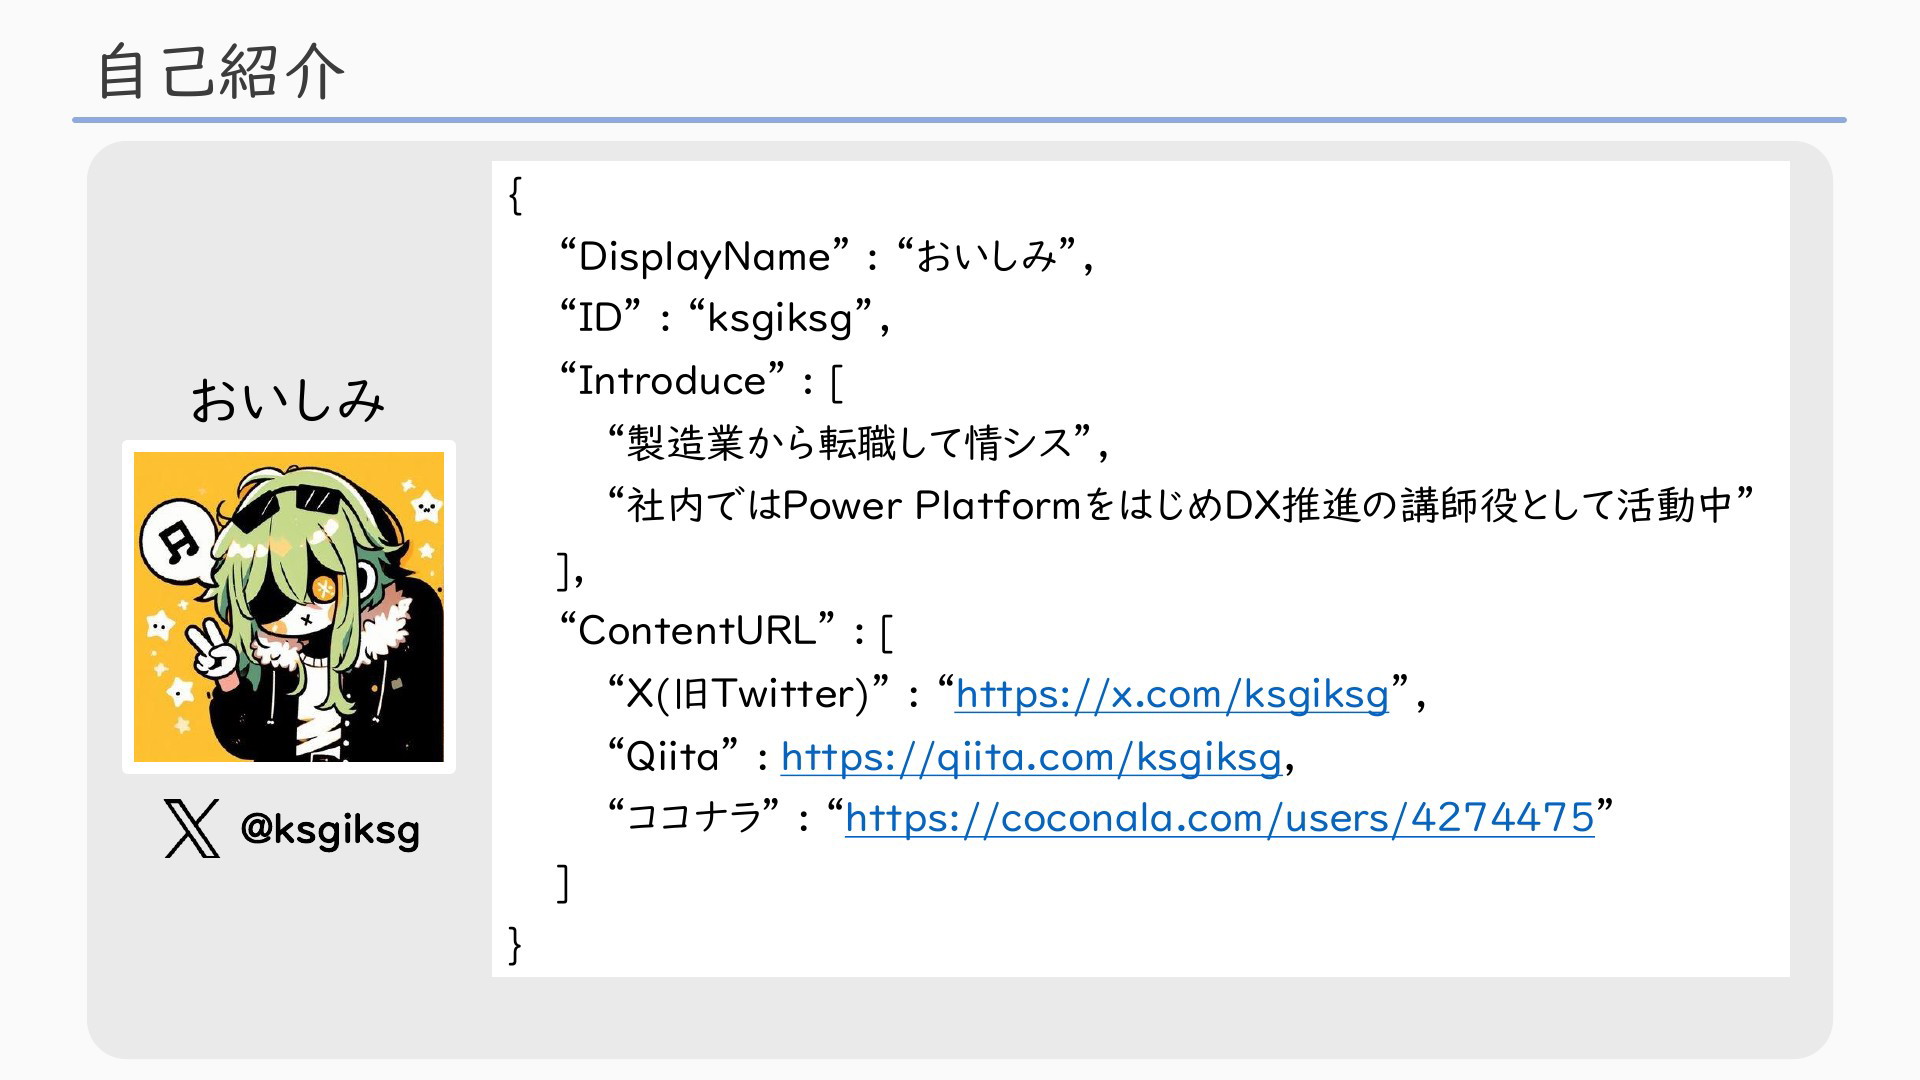Screen dimensions: 1920x1080
Task: Click the "Introduce" key text
Action: [673, 380]
